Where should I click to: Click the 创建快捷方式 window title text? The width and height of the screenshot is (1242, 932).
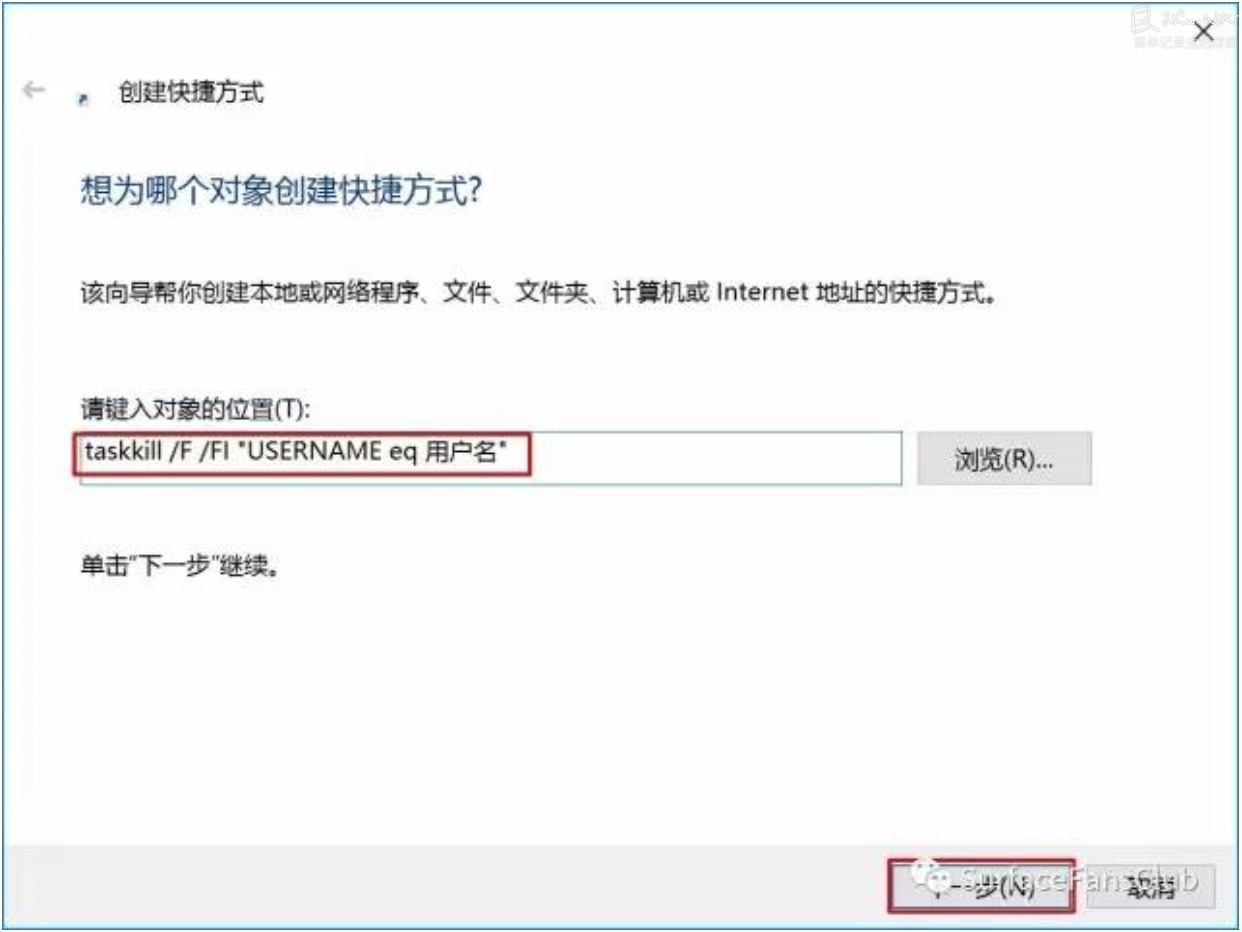191,93
